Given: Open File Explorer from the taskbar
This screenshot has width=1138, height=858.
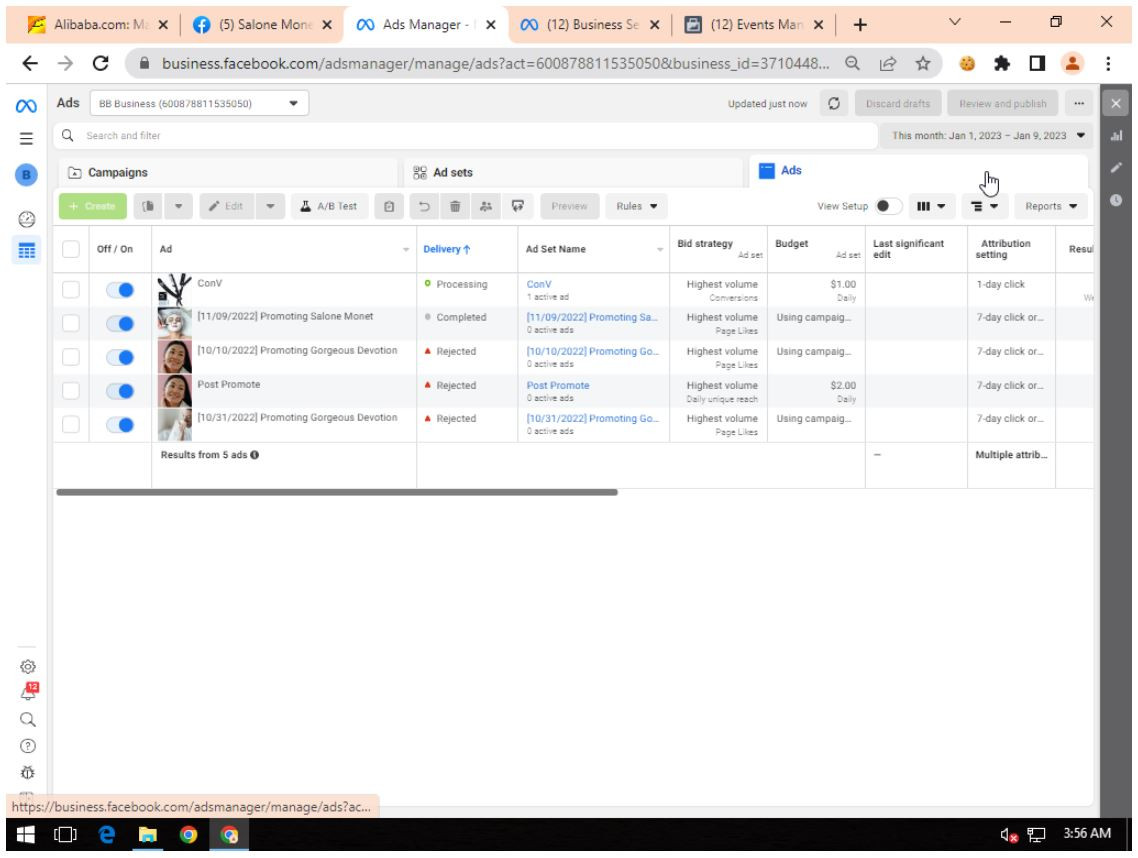Looking at the screenshot, I should [148, 835].
